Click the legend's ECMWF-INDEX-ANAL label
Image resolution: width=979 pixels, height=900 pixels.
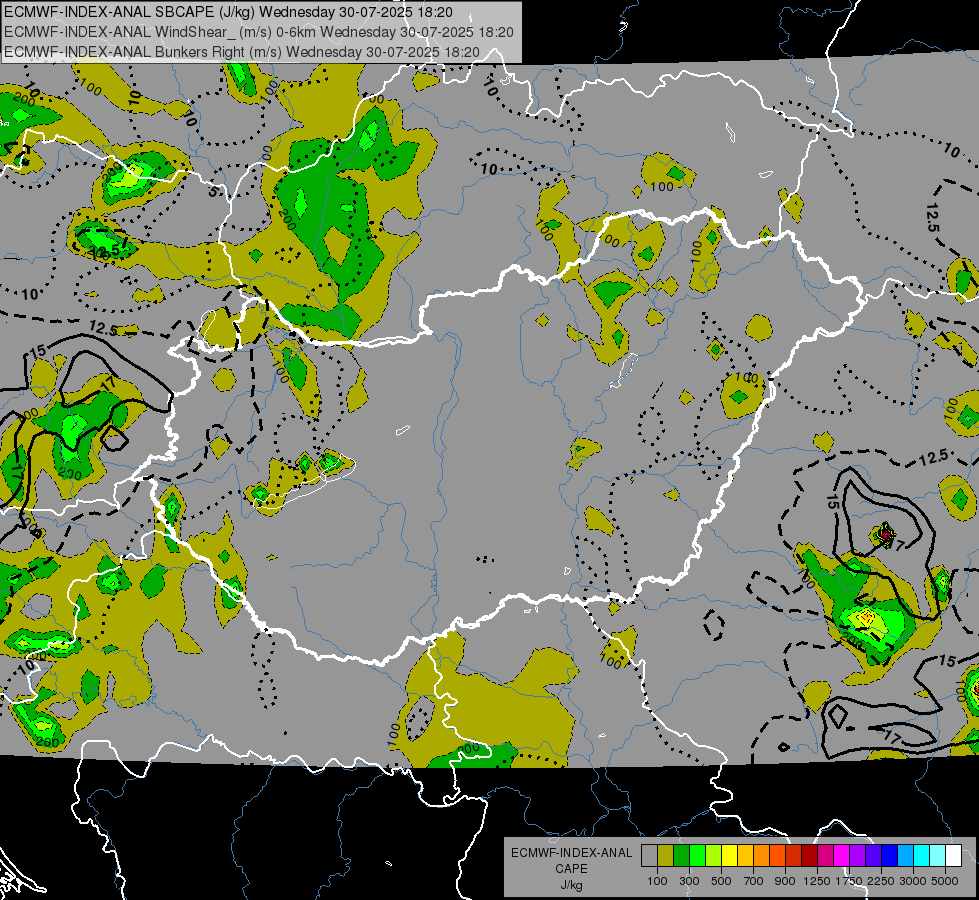click(x=571, y=853)
